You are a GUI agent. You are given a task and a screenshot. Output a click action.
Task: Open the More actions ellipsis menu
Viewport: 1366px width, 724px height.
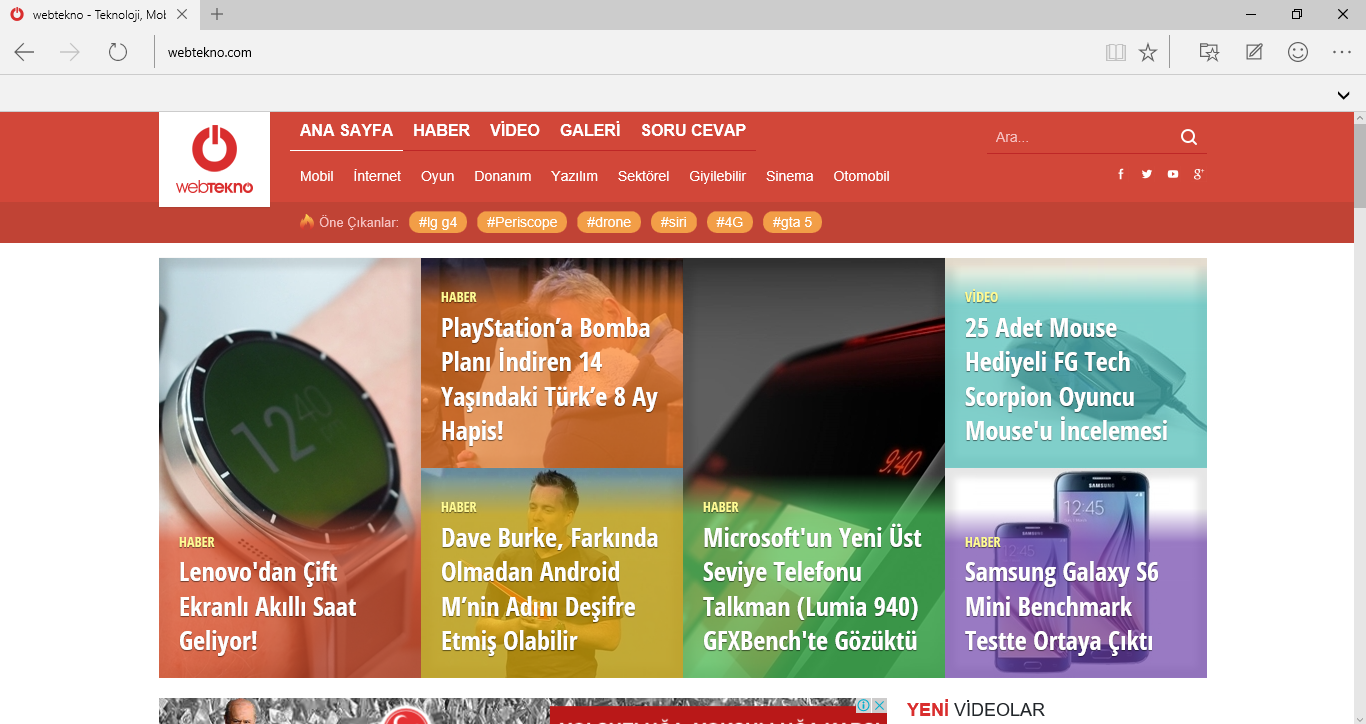click(1342, 52)
